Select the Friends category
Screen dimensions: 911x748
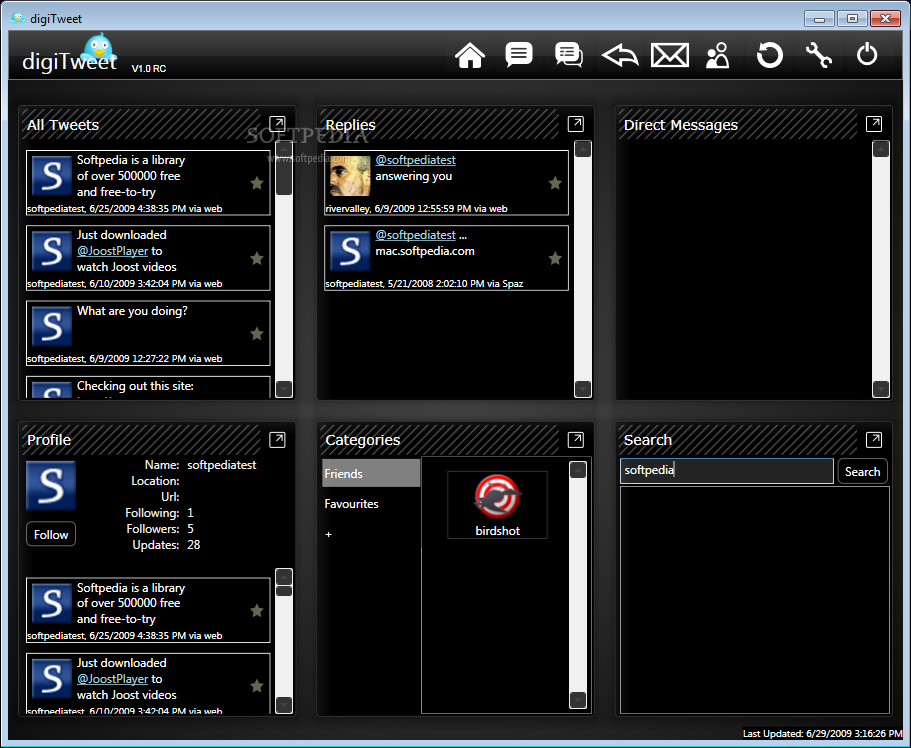tap(371, 473)
